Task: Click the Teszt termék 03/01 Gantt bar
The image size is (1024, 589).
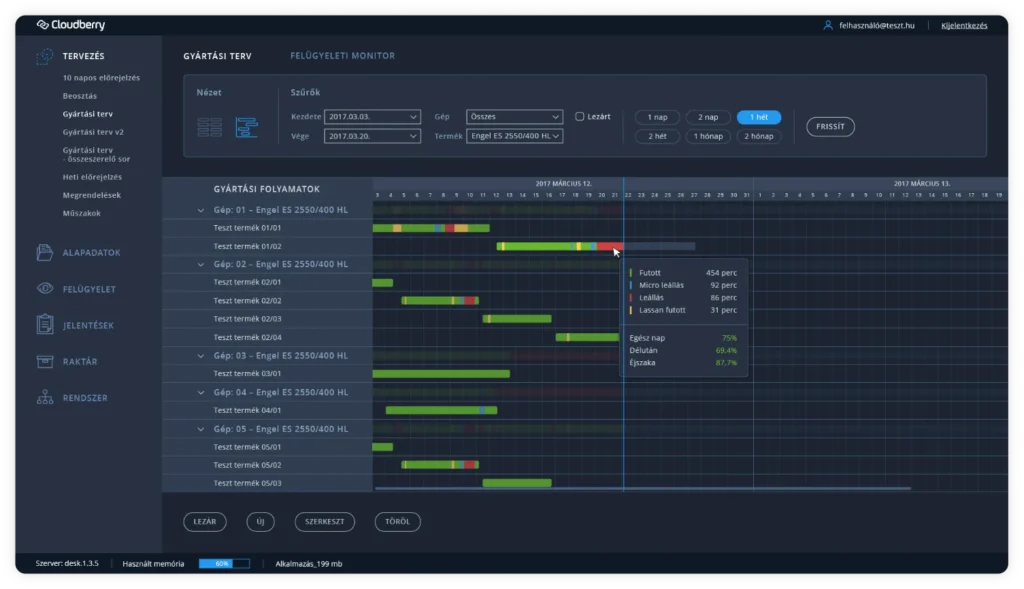Action: (441, 374)
